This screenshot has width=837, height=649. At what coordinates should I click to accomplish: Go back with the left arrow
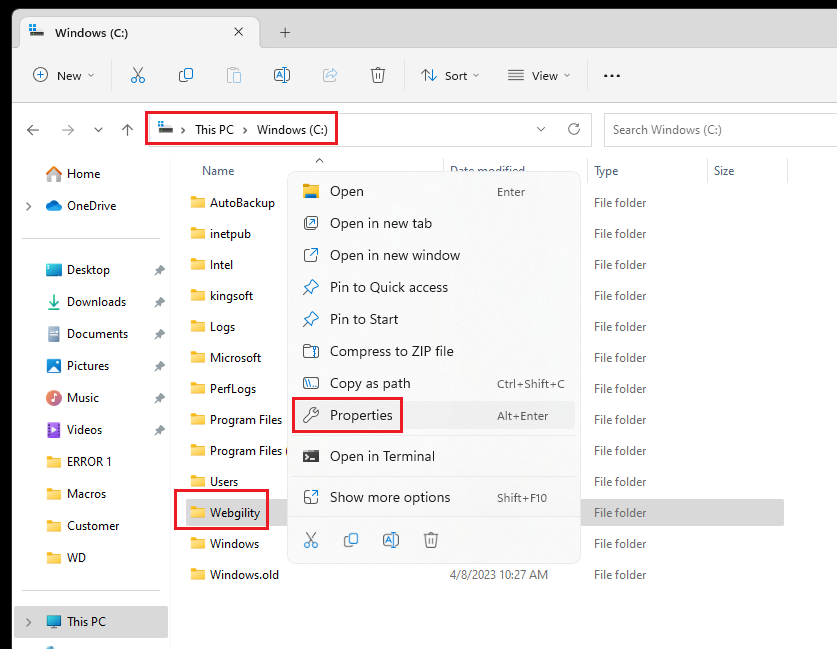click(x=33, y=130)
